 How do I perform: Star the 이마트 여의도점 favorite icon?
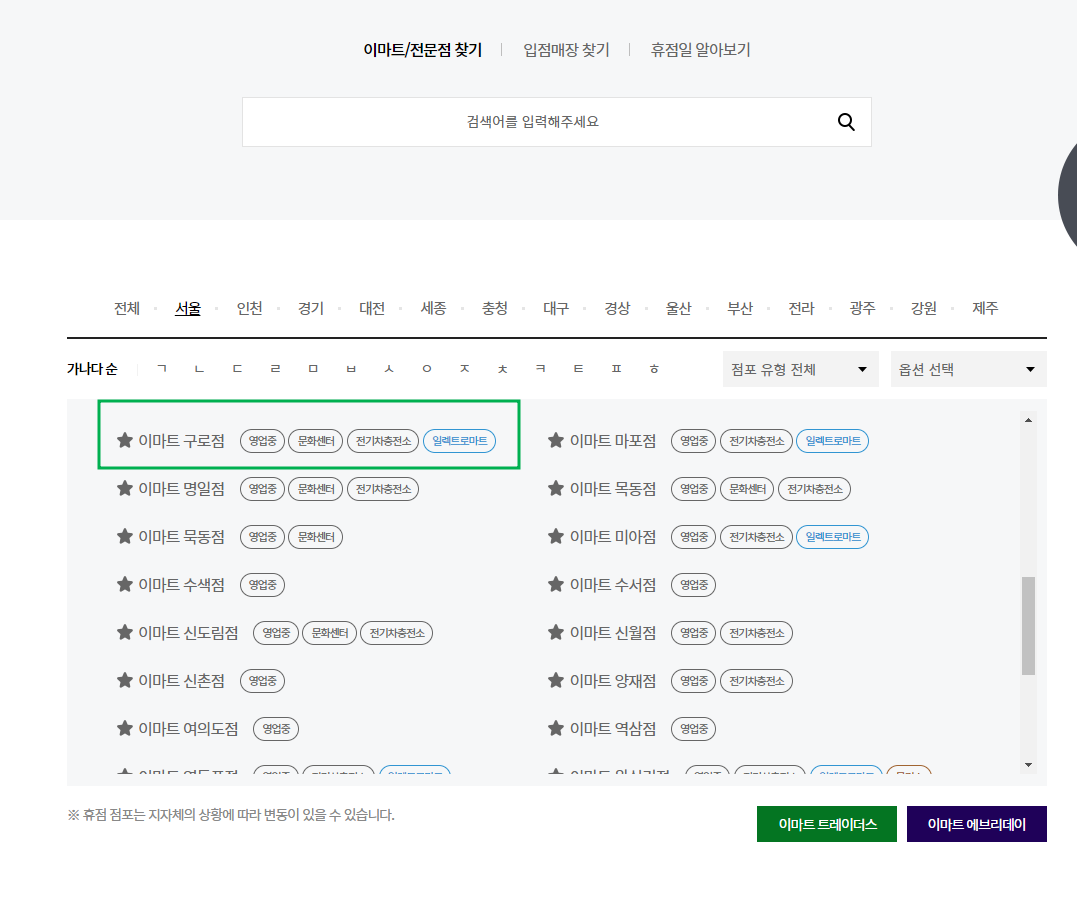(x=124, y=729)
